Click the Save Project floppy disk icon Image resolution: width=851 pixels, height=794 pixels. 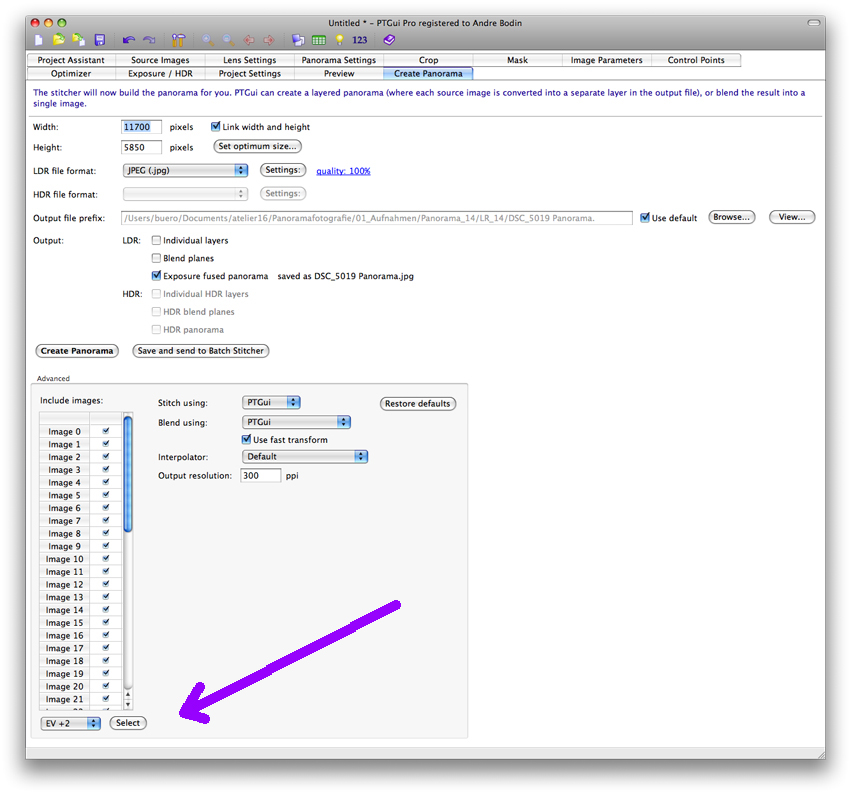(x=99, y=40)
